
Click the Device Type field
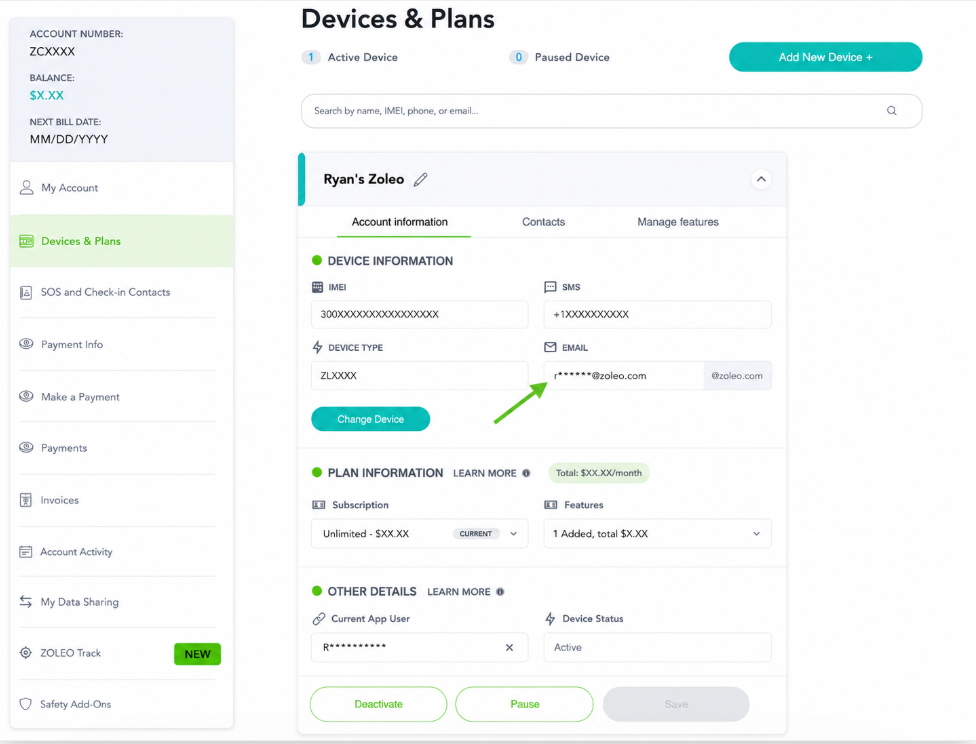pos(420,375)
